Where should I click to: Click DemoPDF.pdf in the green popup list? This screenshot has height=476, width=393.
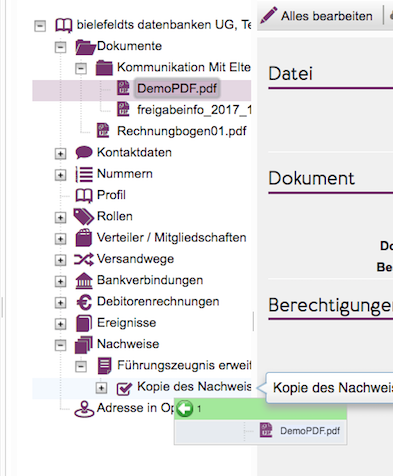(310, 431)
